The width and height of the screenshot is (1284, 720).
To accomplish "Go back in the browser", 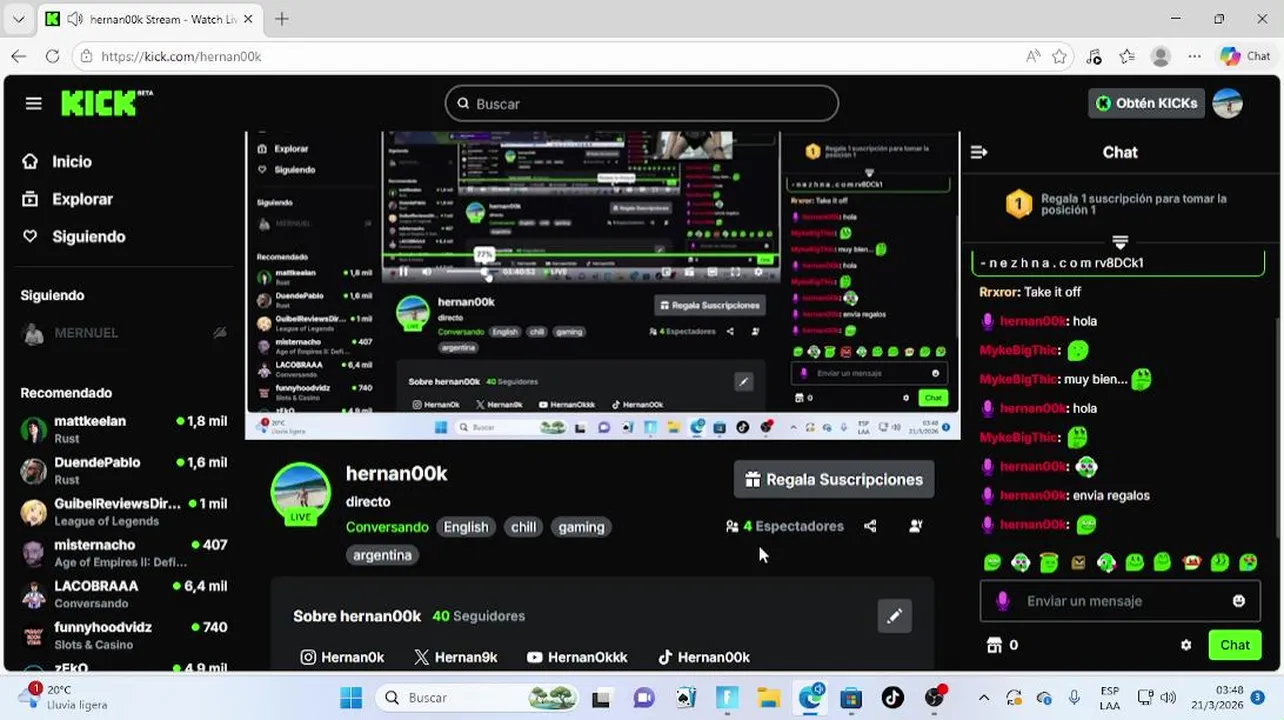I will click(18, 56).
